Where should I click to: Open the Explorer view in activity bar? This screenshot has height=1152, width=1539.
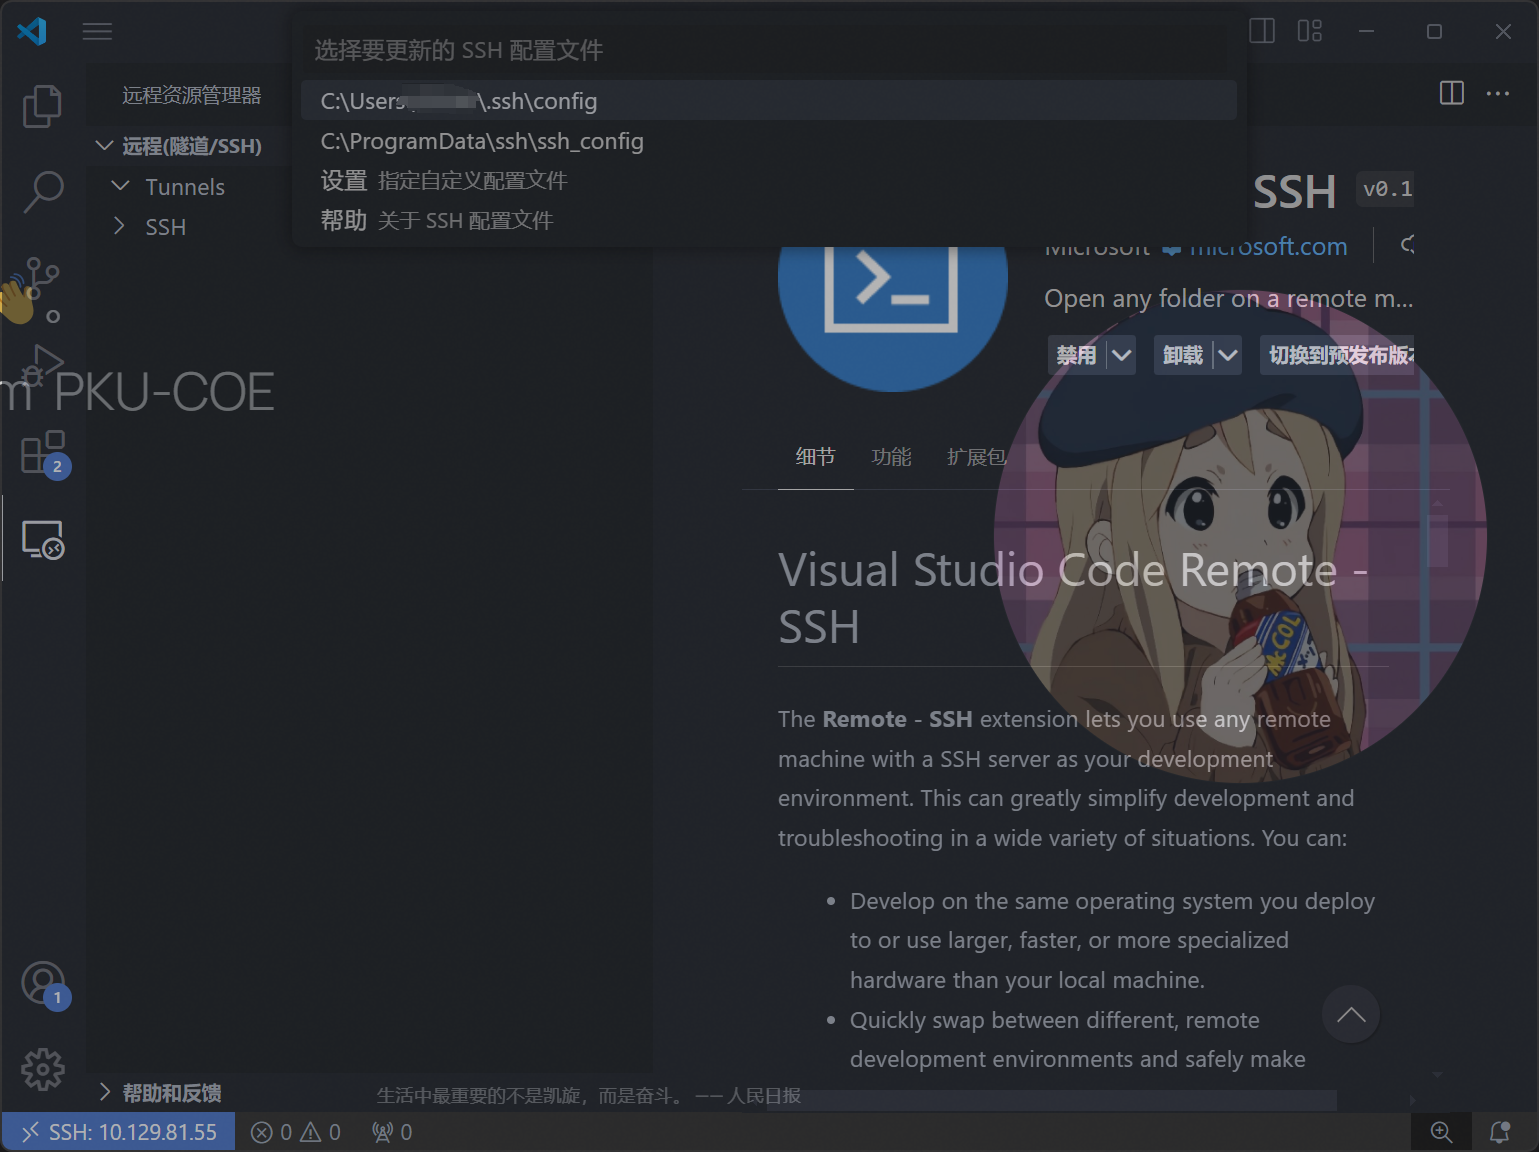[42, 106]
